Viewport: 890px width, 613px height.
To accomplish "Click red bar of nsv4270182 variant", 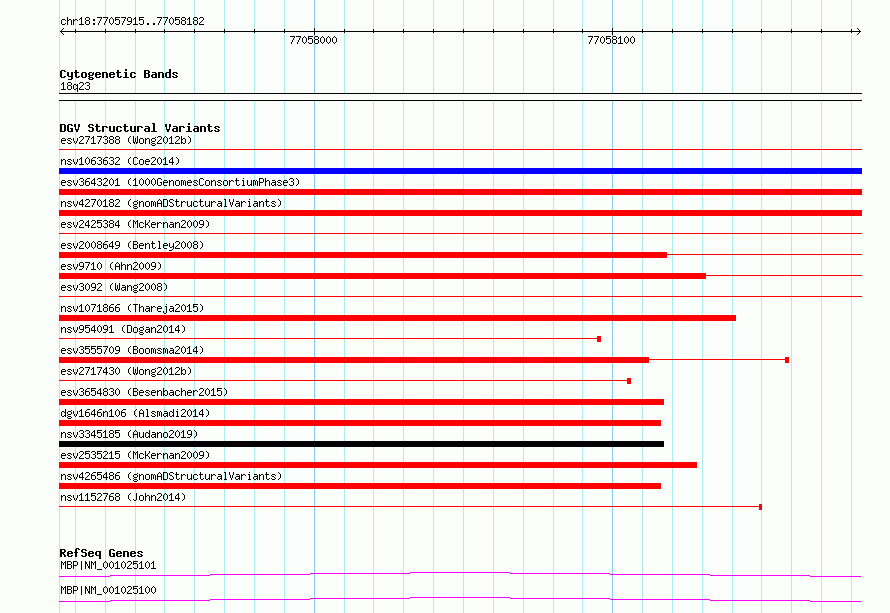I will [x=460, y=213].
